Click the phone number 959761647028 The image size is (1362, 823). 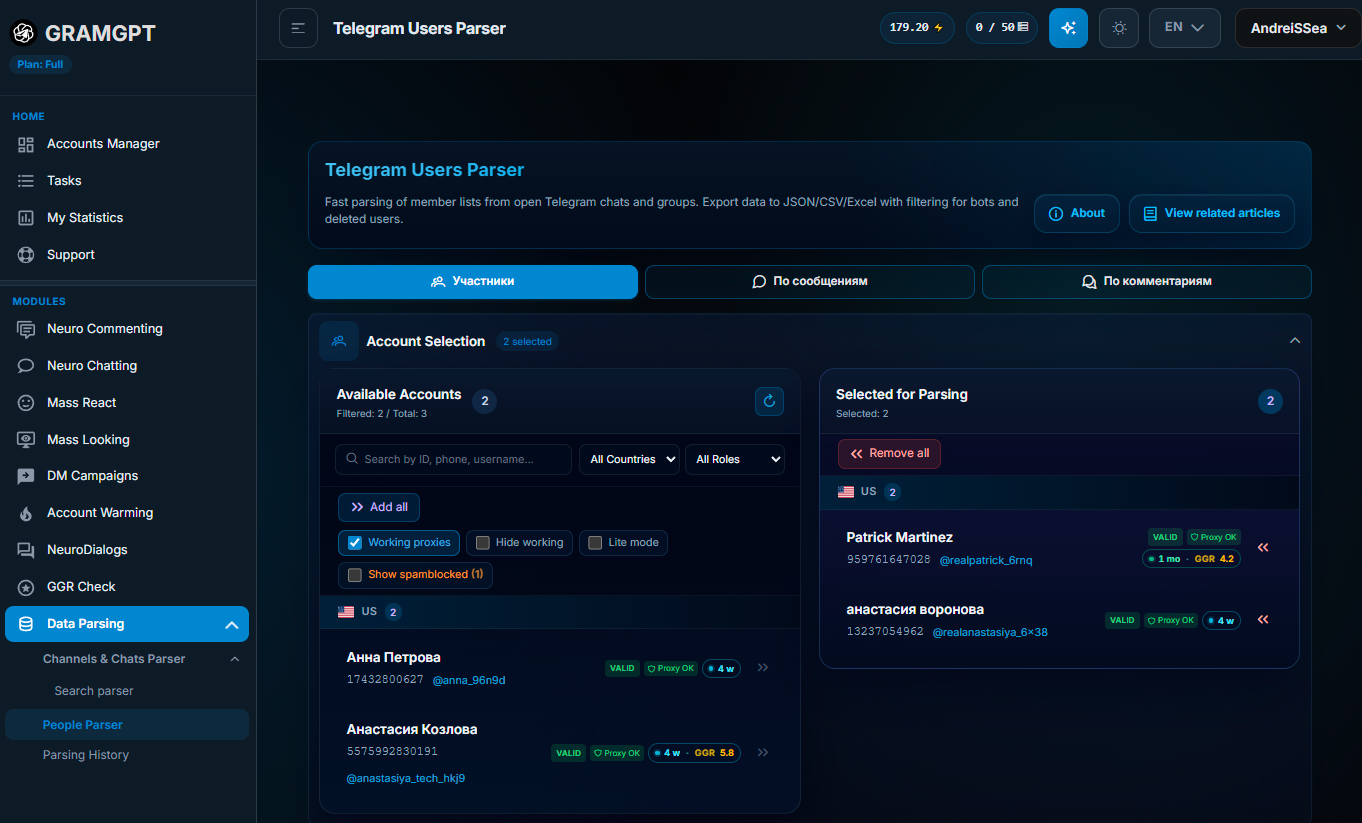coord(888,560)
